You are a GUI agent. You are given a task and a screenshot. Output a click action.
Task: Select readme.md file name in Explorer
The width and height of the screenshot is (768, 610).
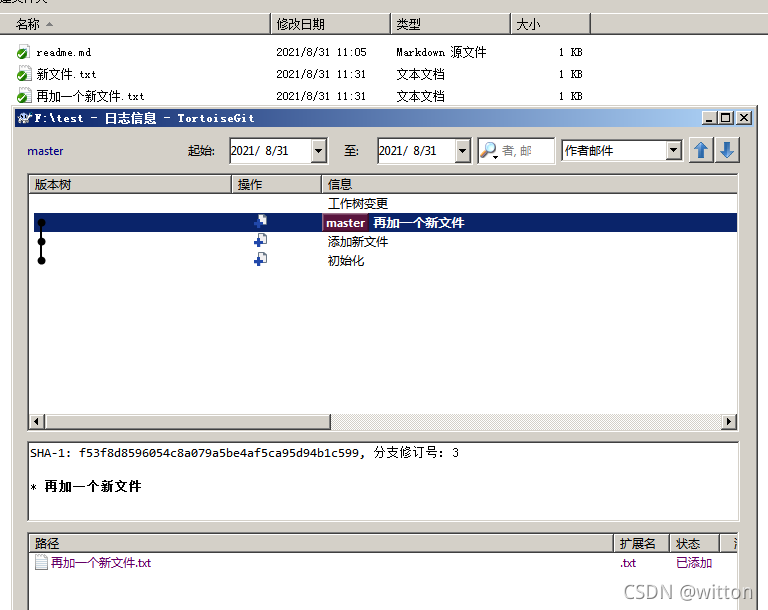tap(64, 52)
